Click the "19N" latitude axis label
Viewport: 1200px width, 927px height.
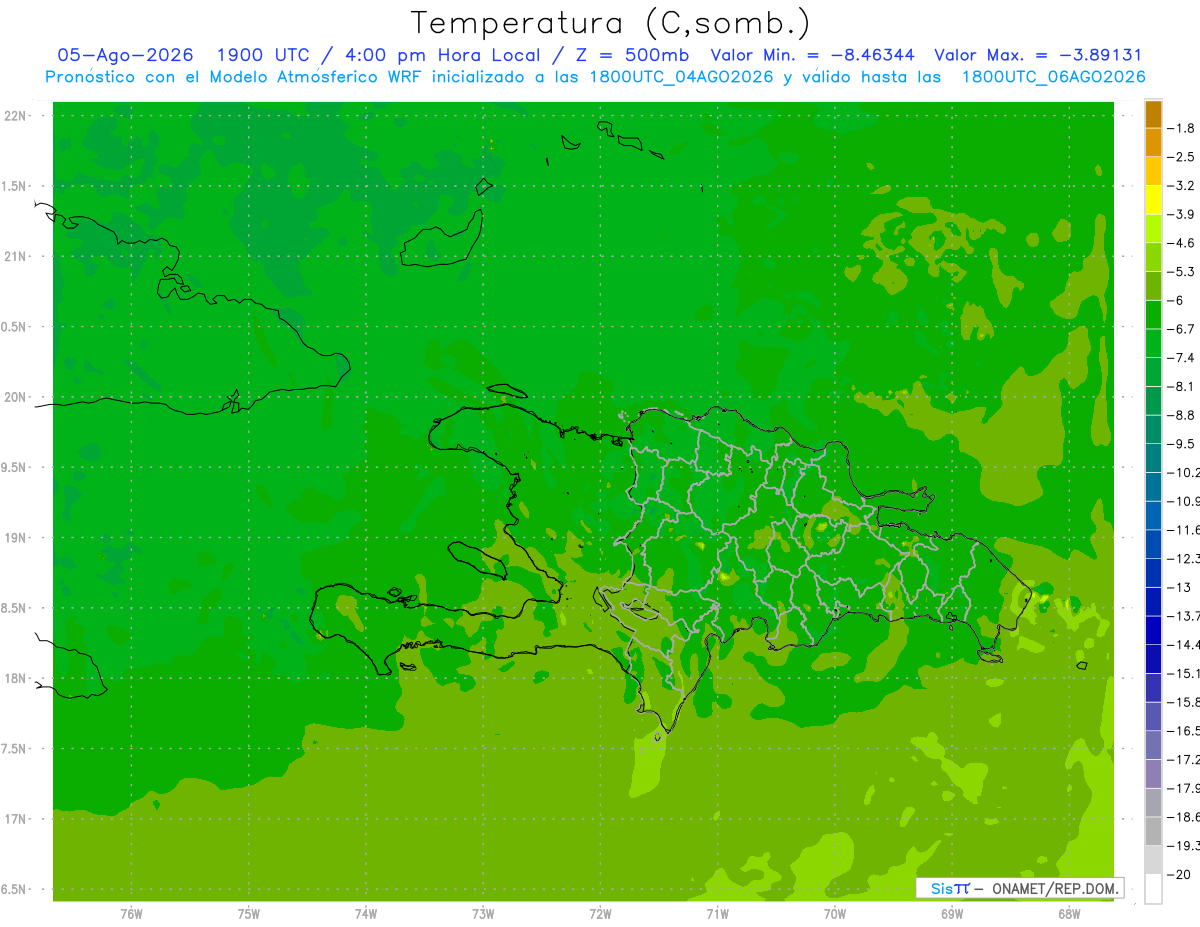tap(16, 537)
